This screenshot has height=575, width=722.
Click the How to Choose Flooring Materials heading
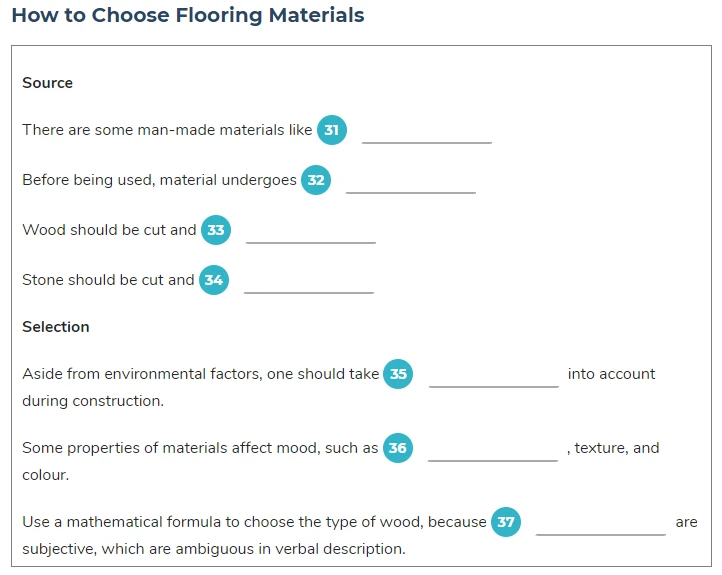pos(188,15)
